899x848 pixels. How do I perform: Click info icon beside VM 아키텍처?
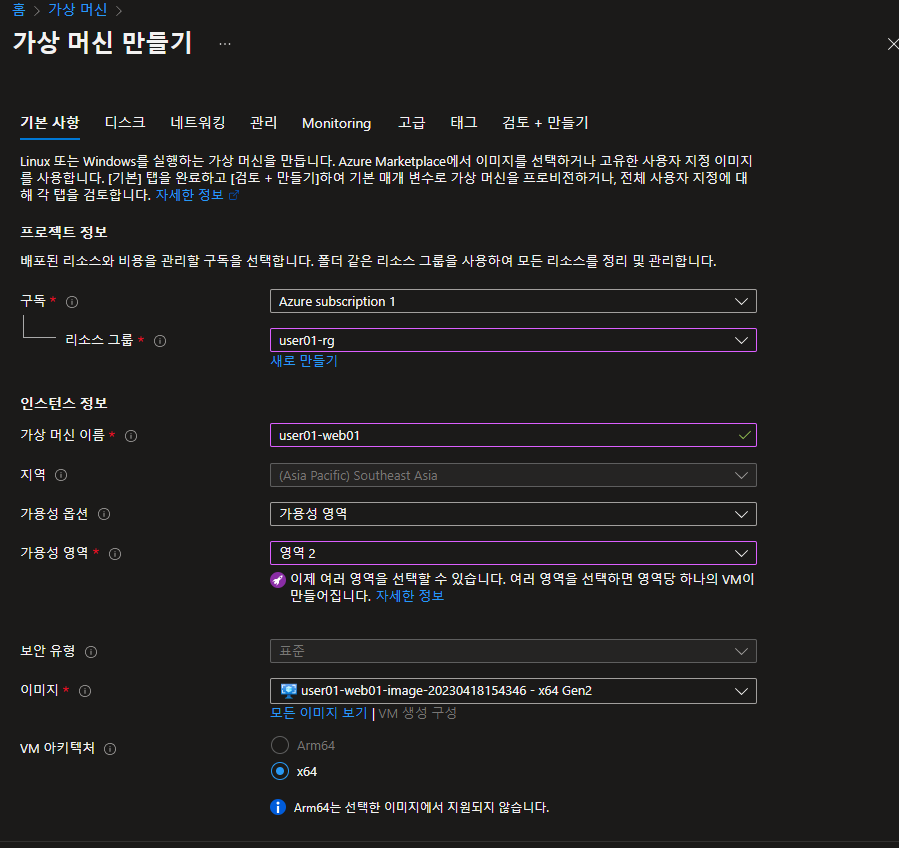[x=110, y=749]
